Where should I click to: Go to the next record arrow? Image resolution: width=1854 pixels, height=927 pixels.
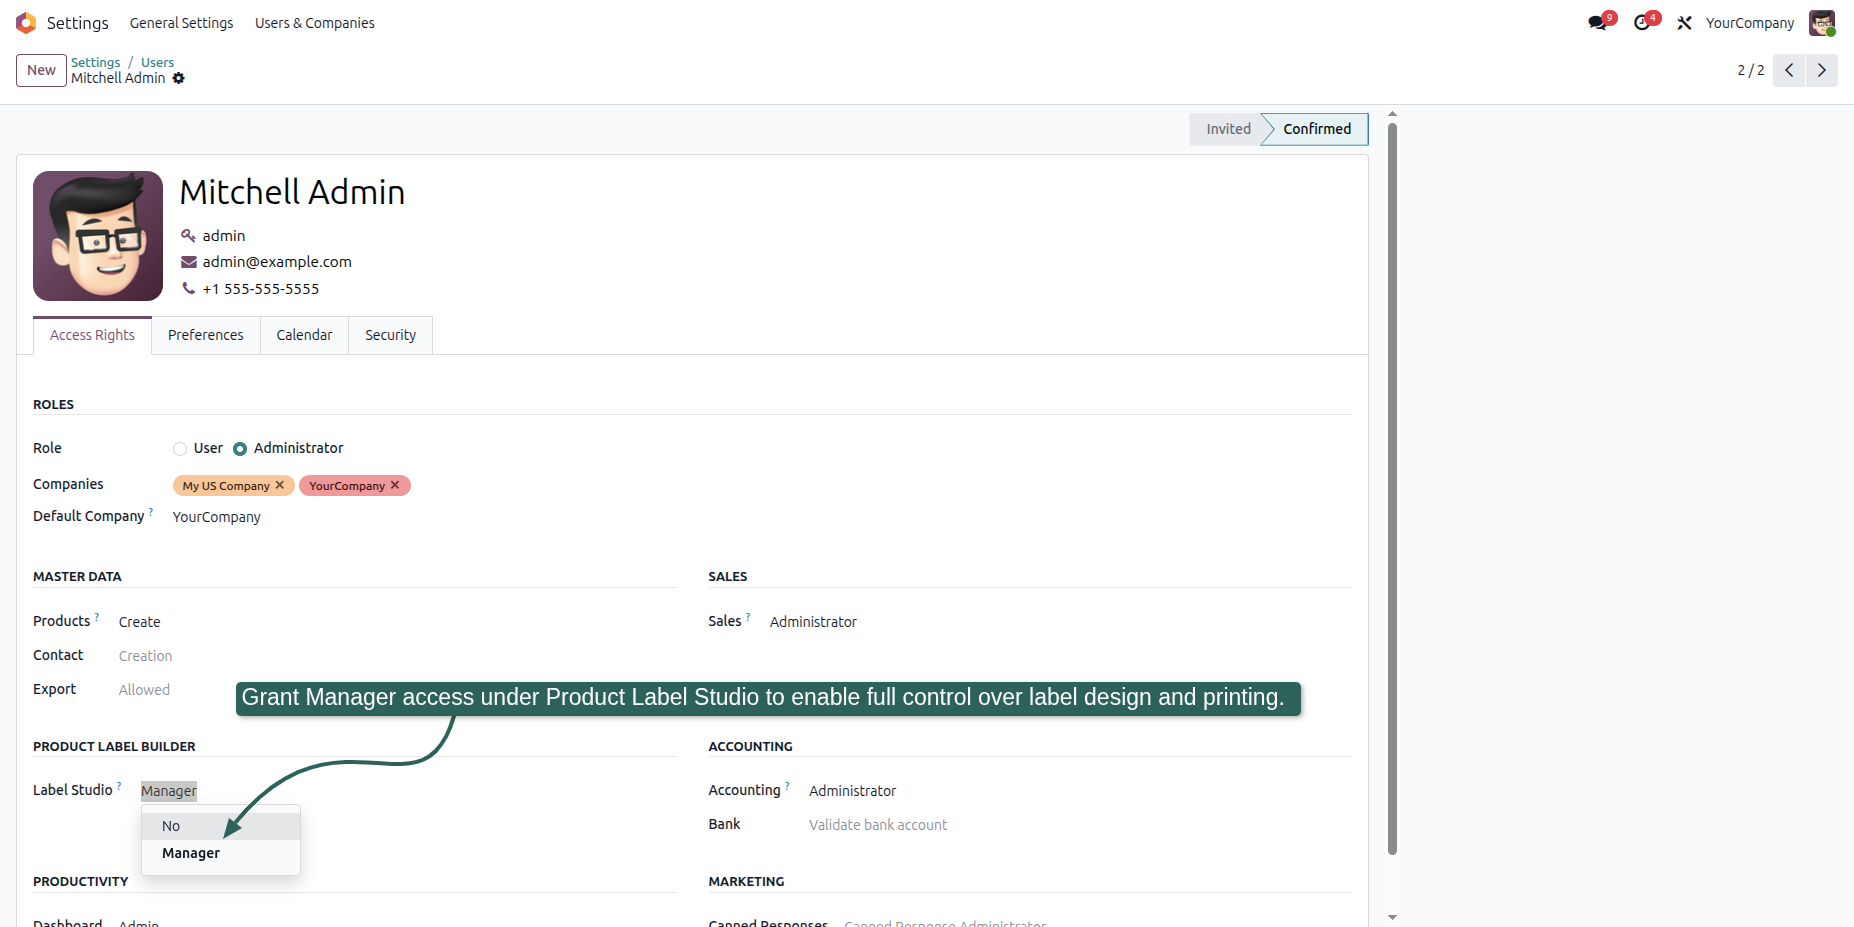click(x=1822, y=70)
